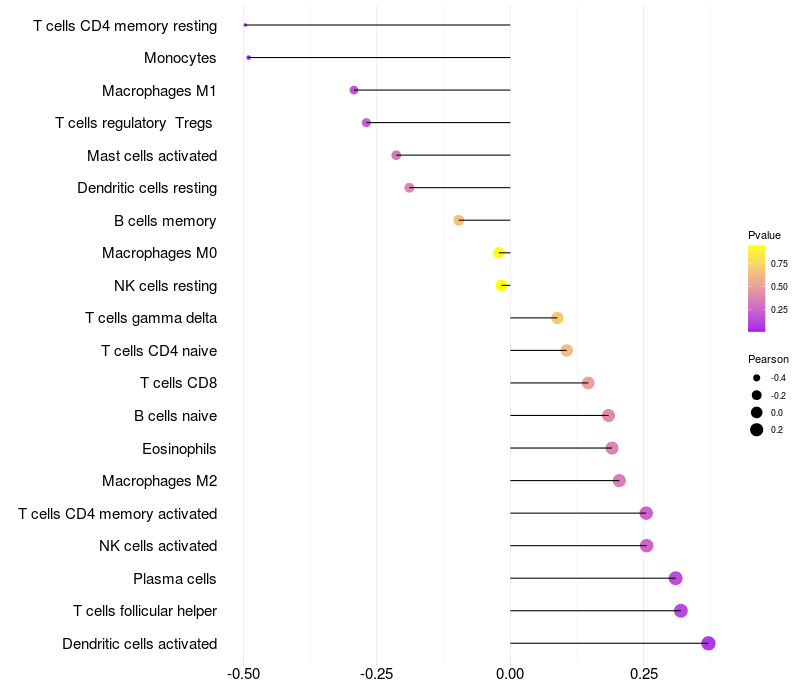Viewport: 800px width, 700px height.
Task: Select the Macrophages M2 data point
Action: point(619,481)
